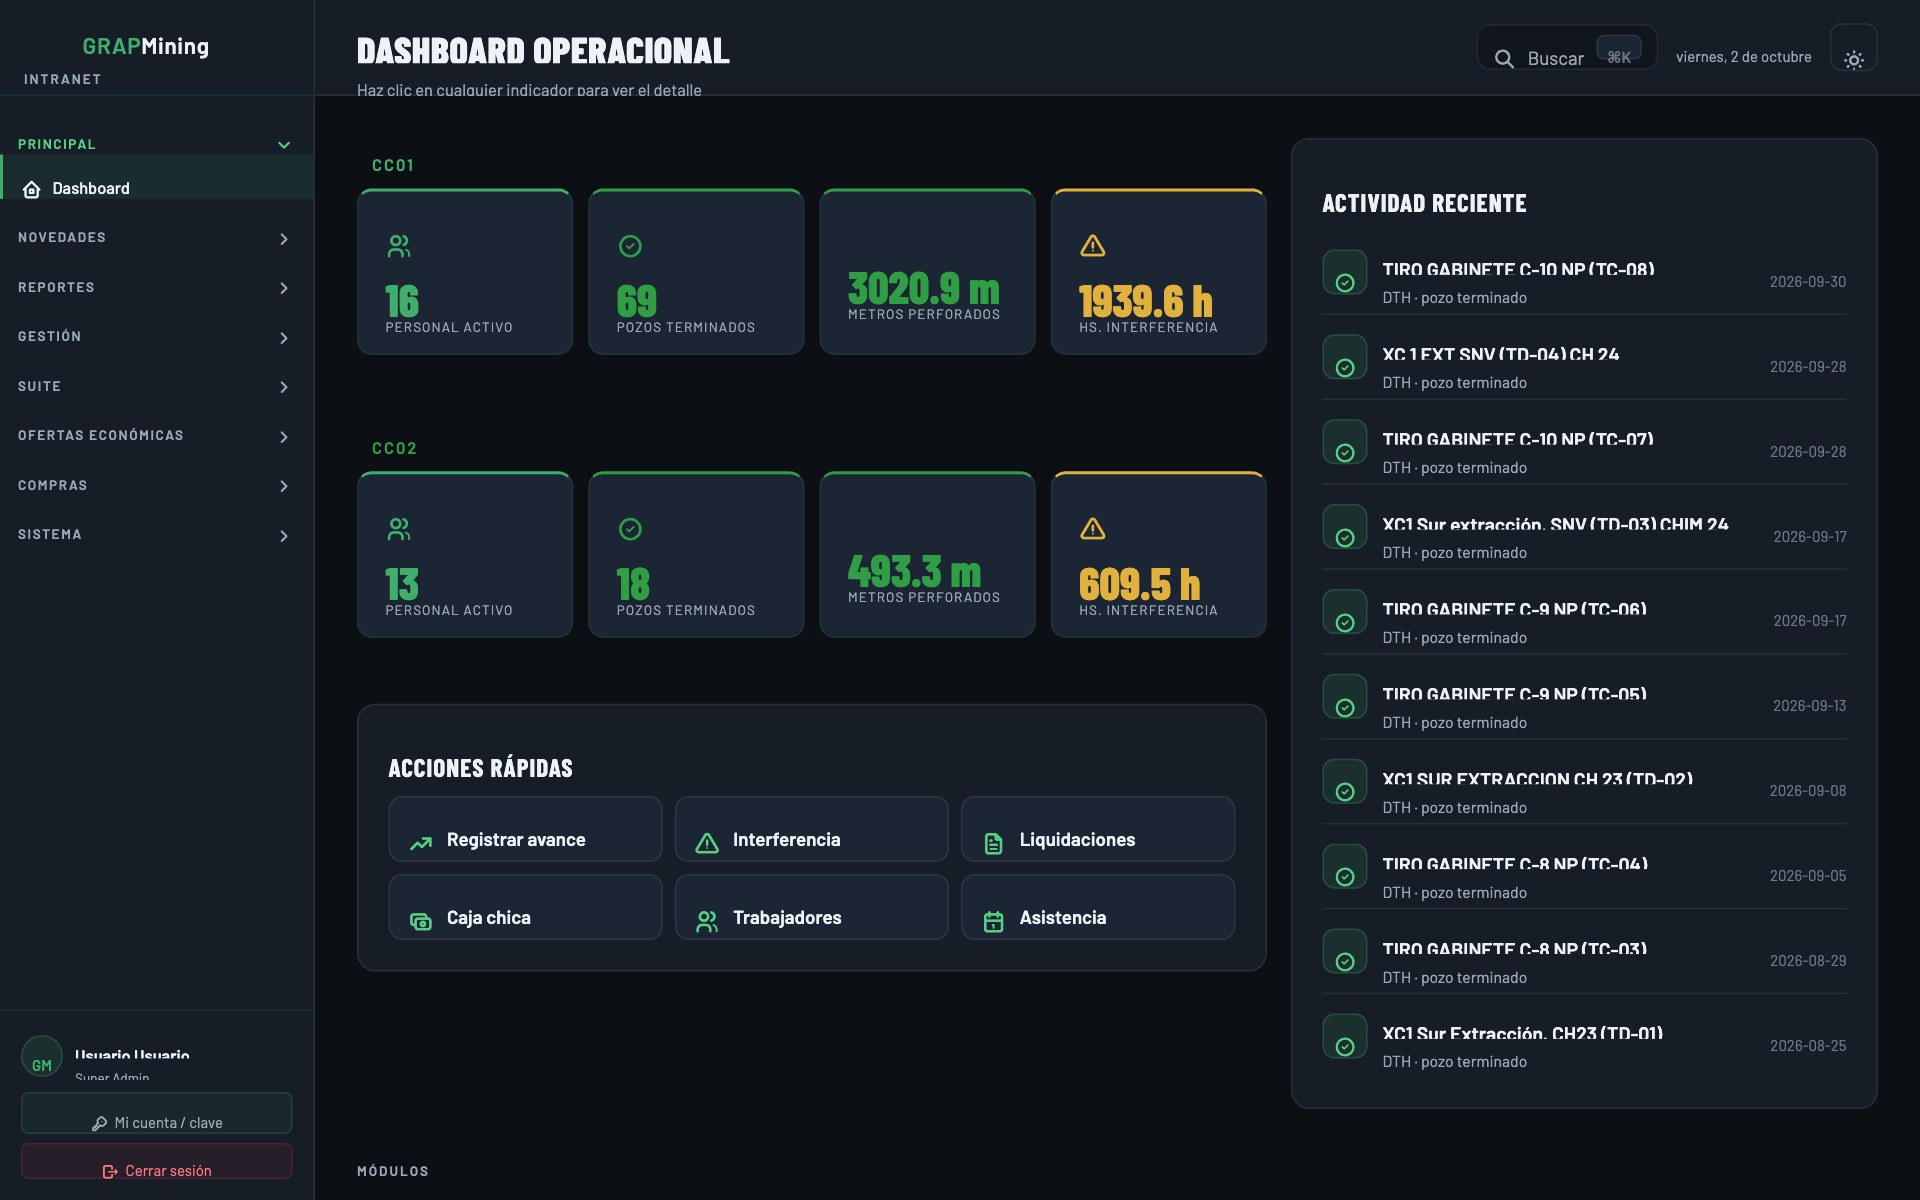Click the Cerrar sesión button

(x=157, y=1161)
